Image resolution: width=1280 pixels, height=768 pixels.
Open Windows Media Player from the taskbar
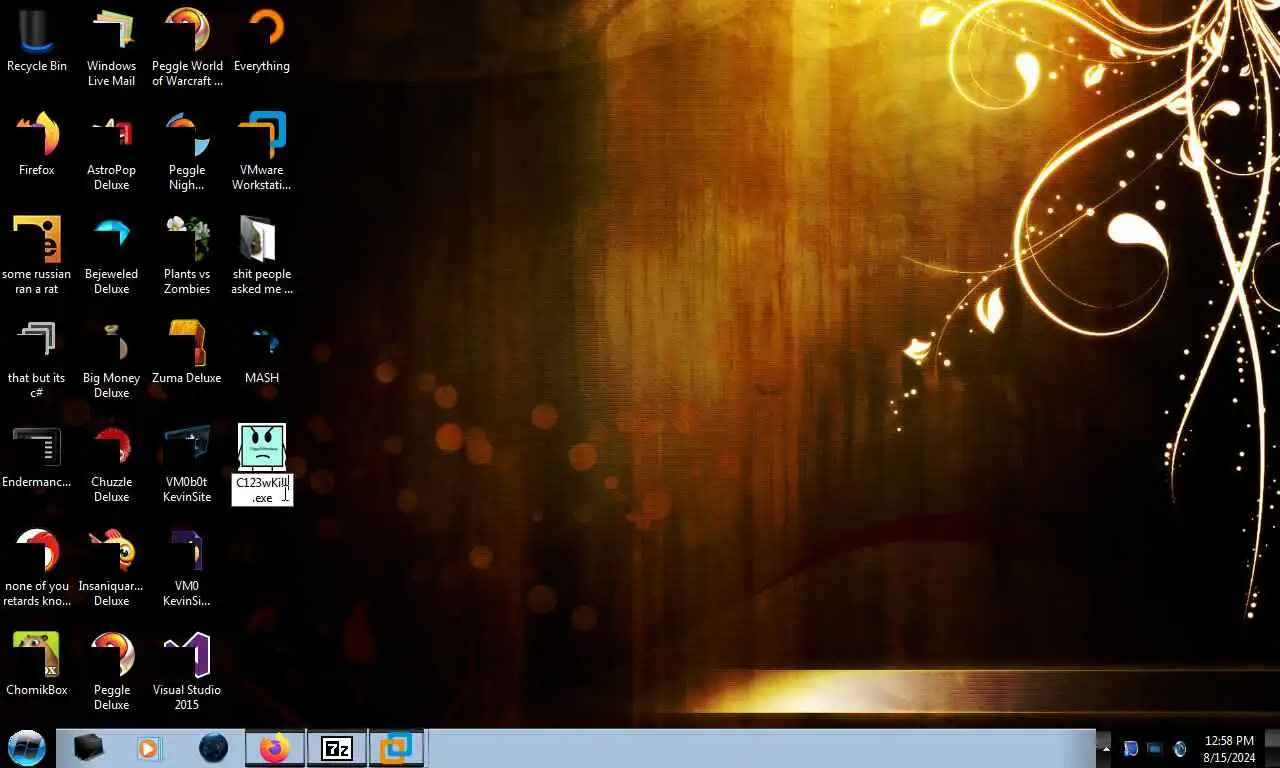pyautogui.click(x=150, y=747)
